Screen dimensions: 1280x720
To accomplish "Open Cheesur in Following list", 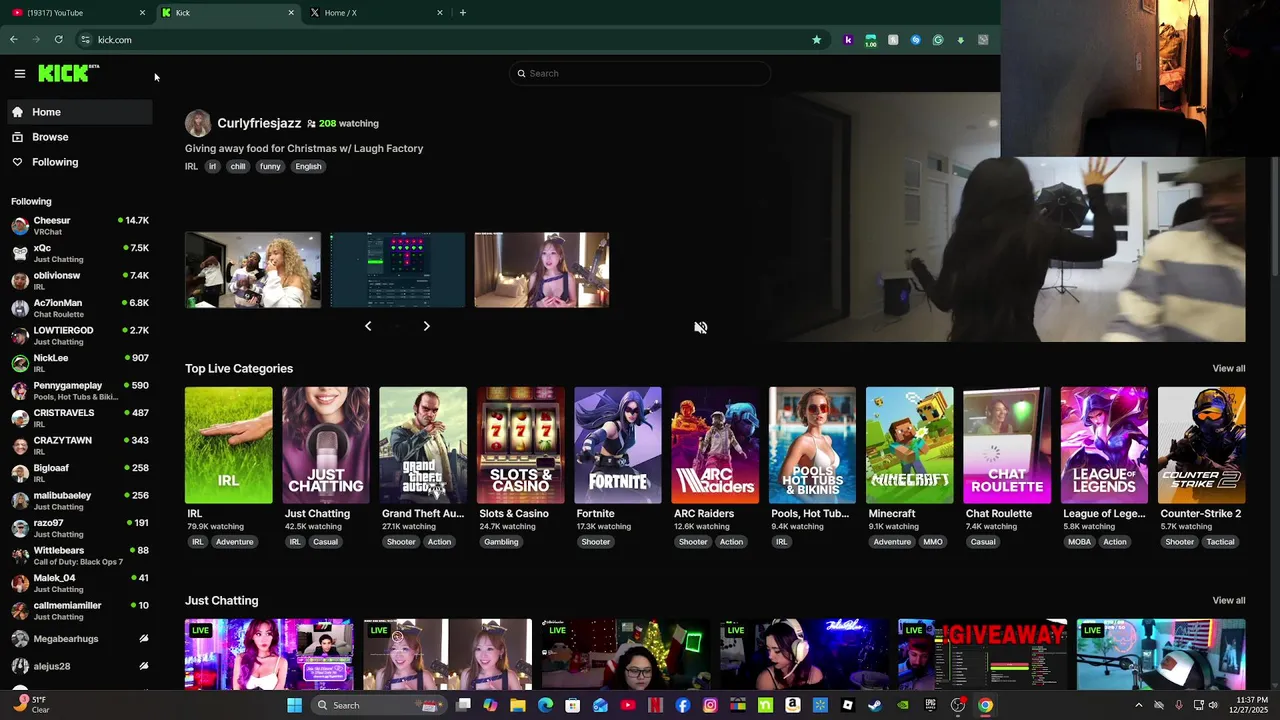I will 80,225.
